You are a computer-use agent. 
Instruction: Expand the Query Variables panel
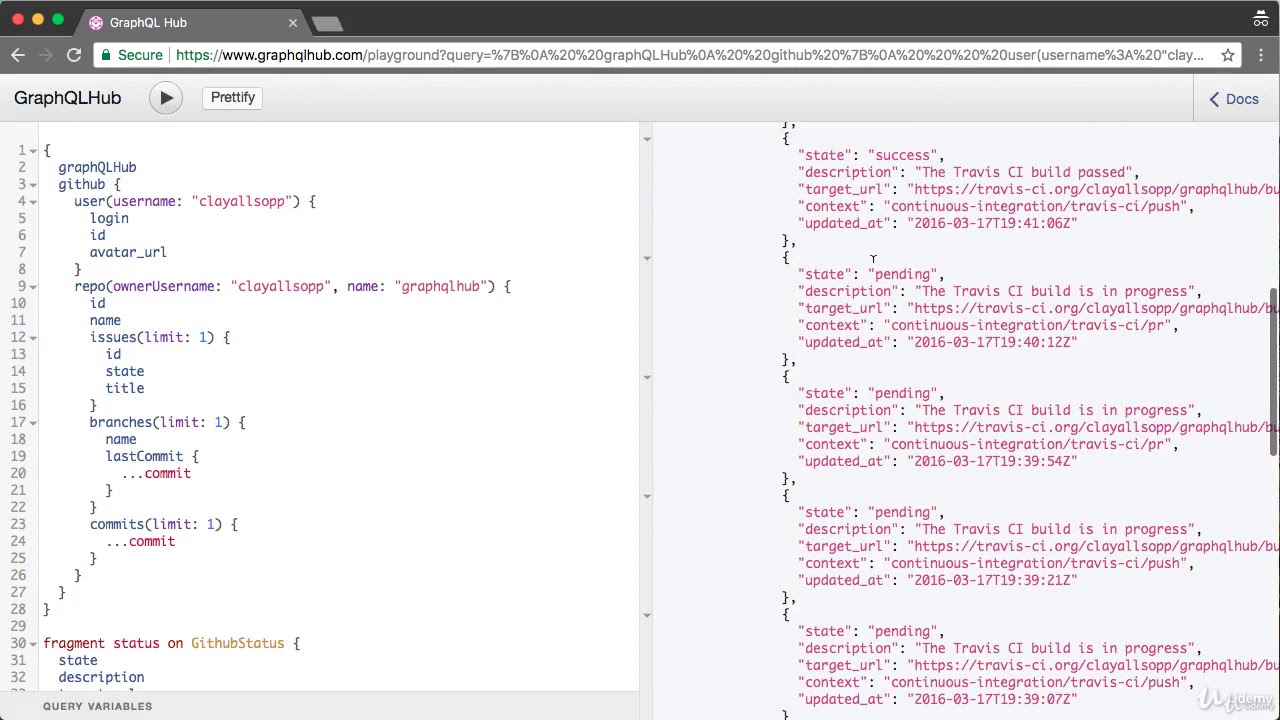pos(97,706)
